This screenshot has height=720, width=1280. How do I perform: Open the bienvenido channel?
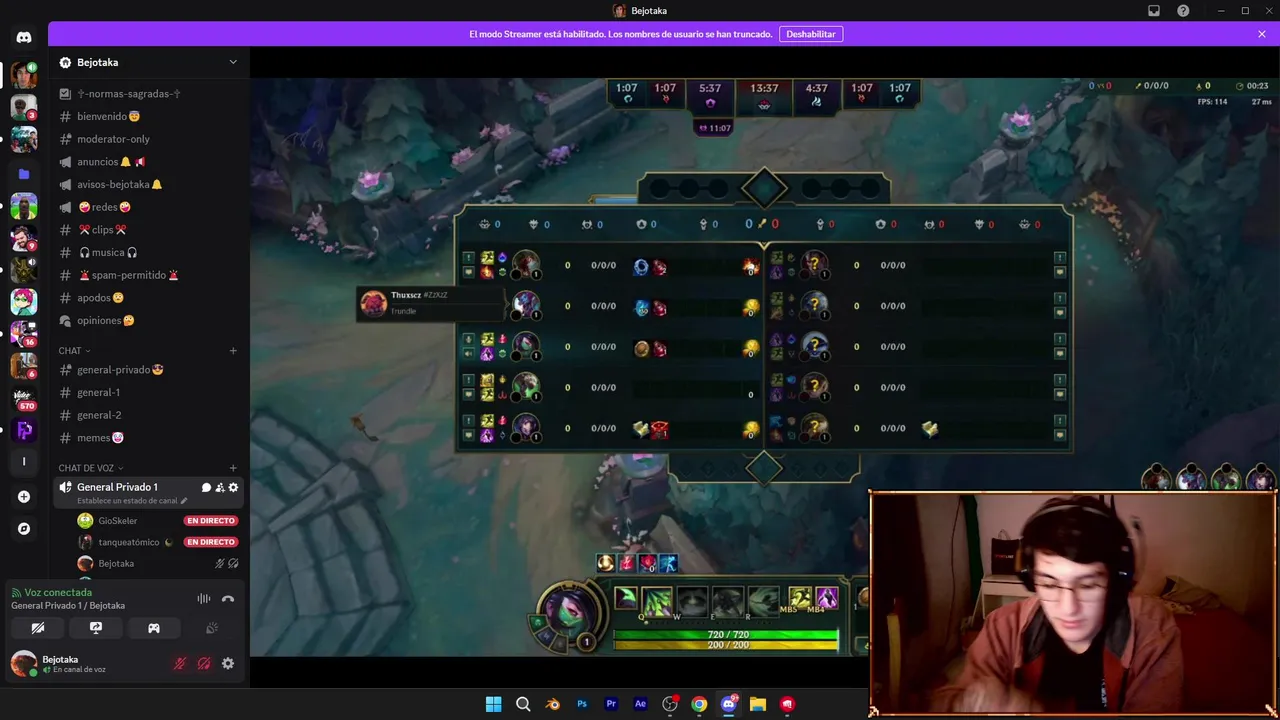149,116
